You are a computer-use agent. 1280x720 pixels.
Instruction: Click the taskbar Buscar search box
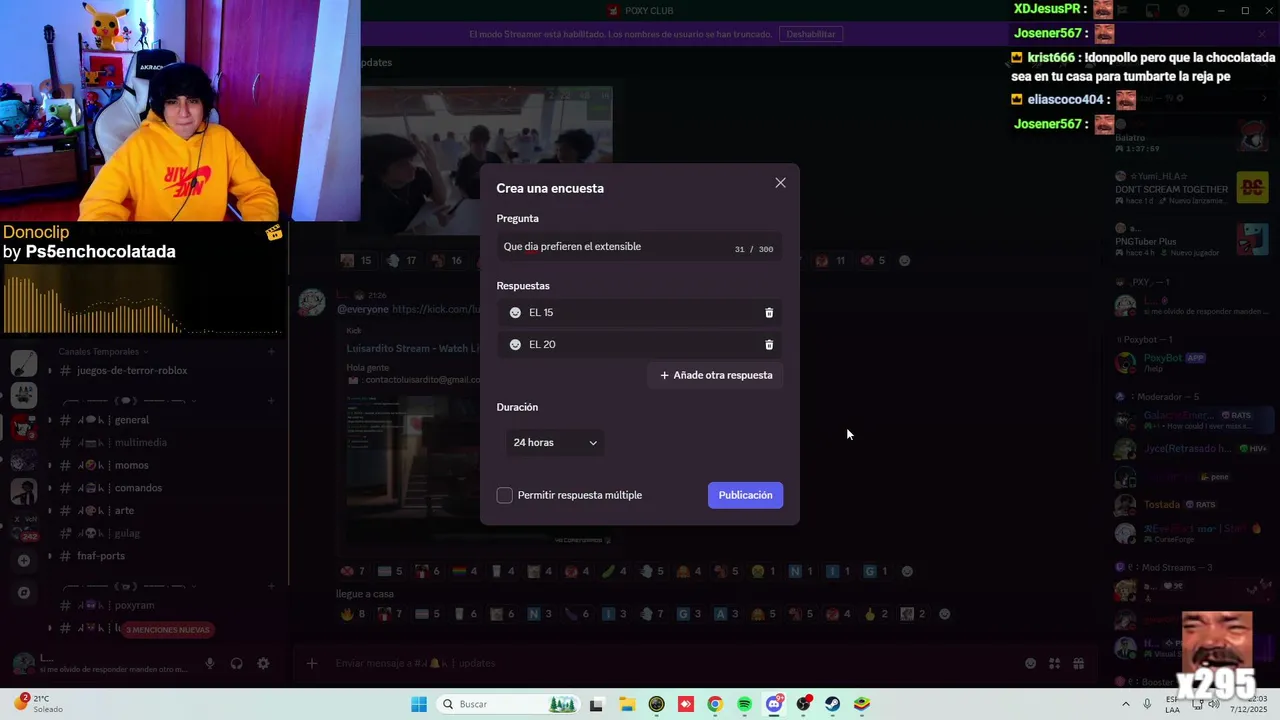click(x=508, y=704)
